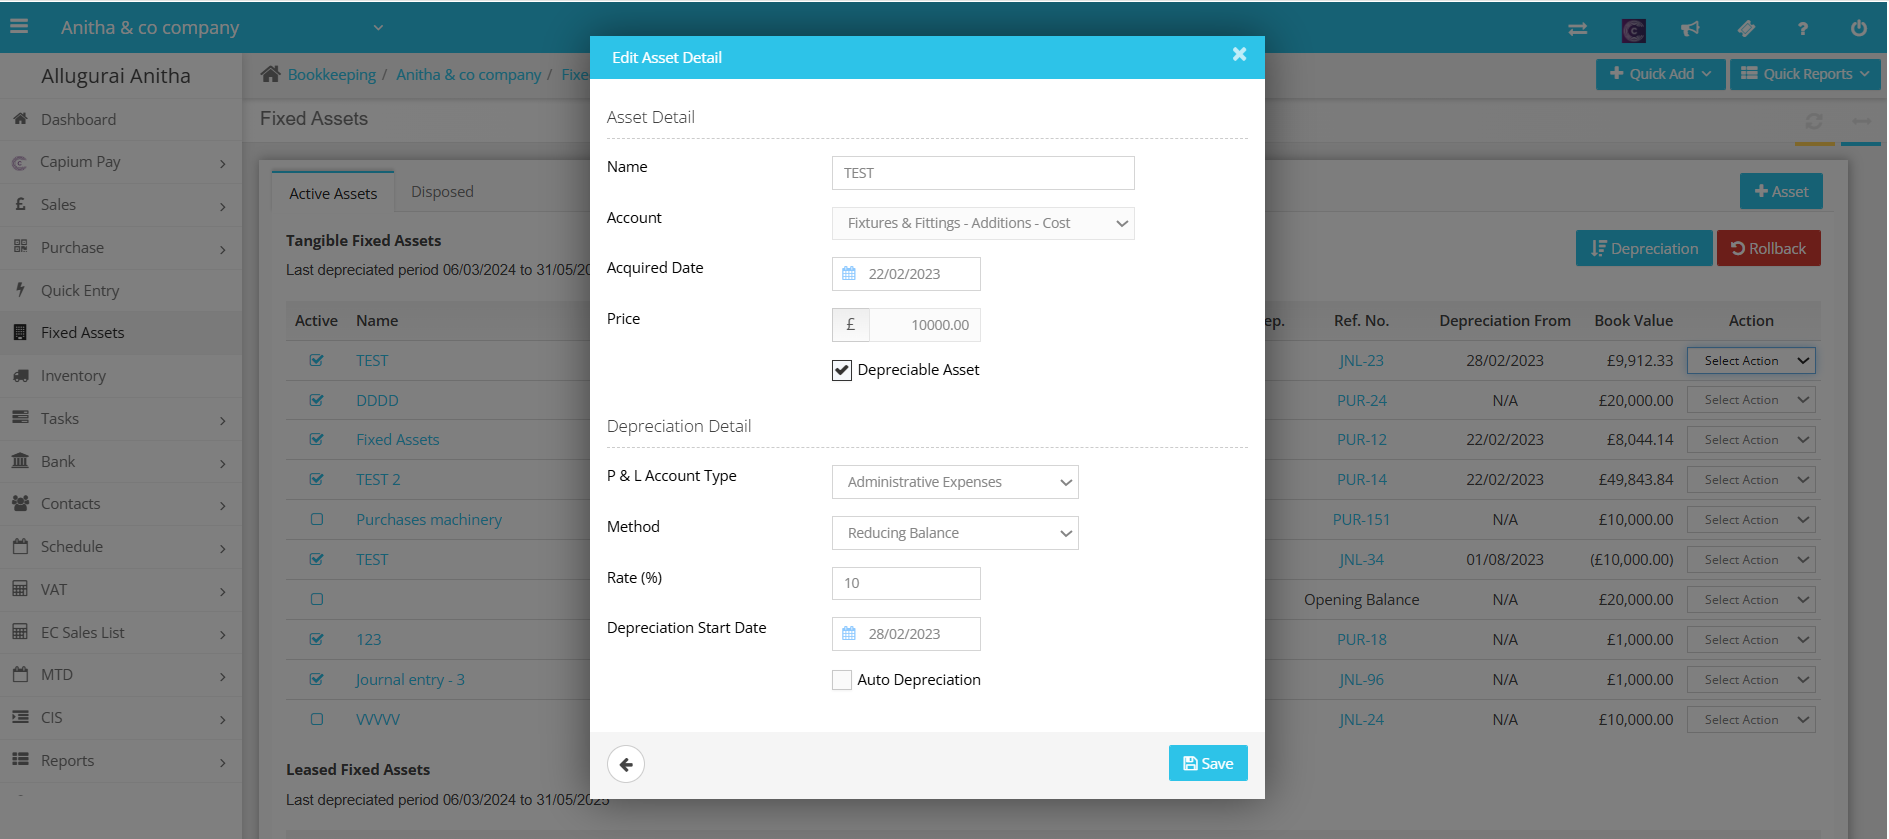Click the Tasks sidebar icon
The height and width of the screenshot is (839, 1889).
(20, 418)
